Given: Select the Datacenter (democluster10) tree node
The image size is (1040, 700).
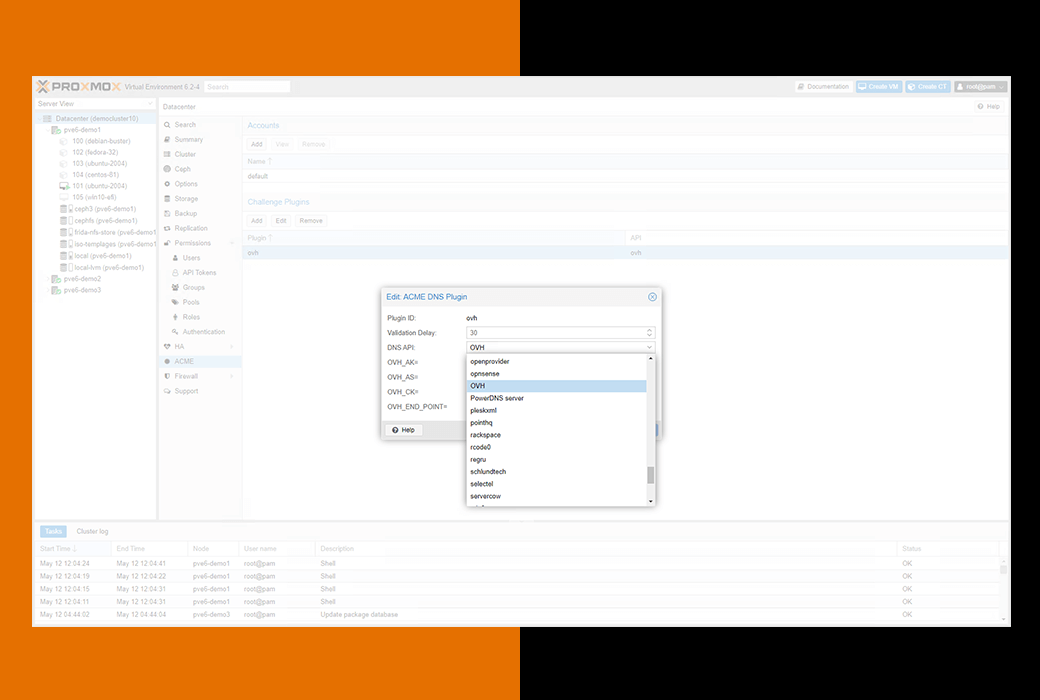Looking at the screenshot, I should pyautogui.click(x=96, y=118).
